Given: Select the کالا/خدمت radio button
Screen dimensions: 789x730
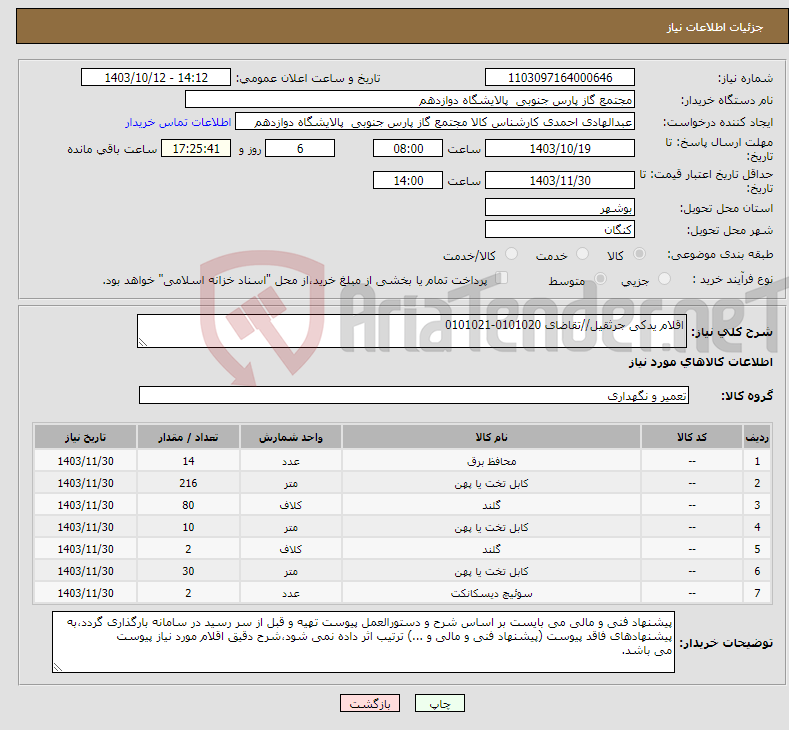Looking at the screenshot, I should click(511, 254).
